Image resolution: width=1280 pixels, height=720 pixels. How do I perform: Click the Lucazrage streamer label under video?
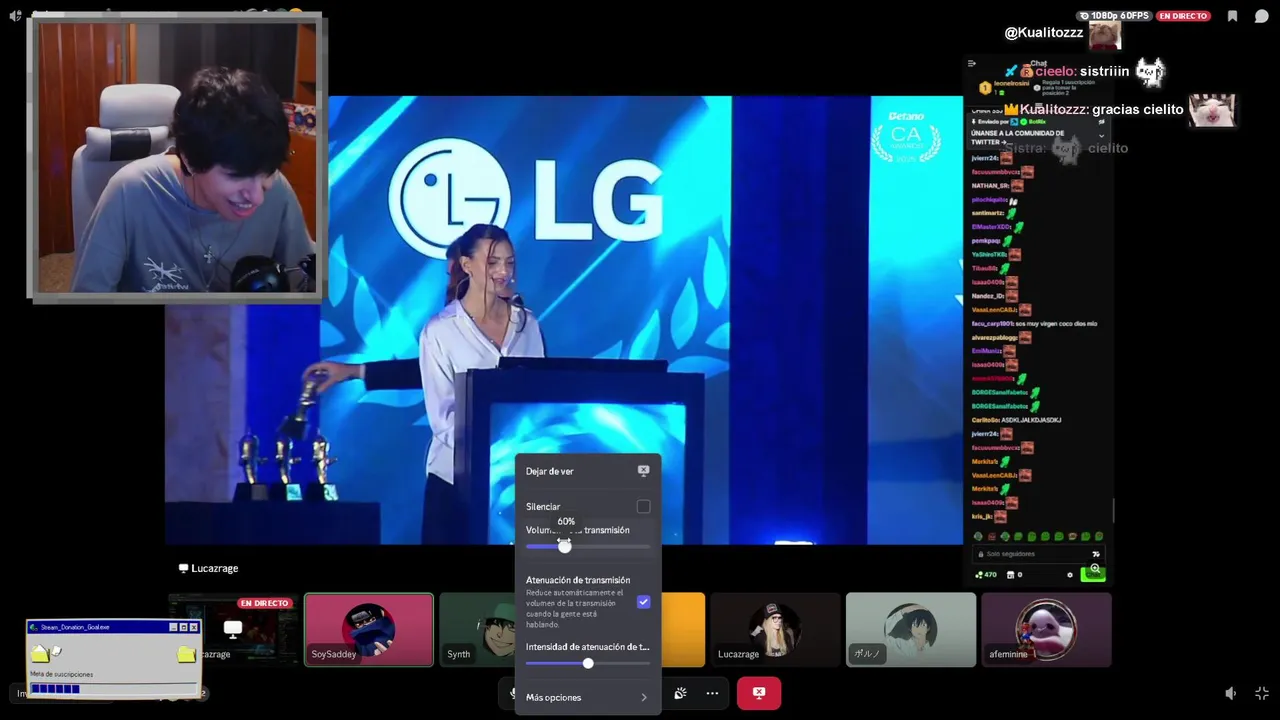[209, 568]
